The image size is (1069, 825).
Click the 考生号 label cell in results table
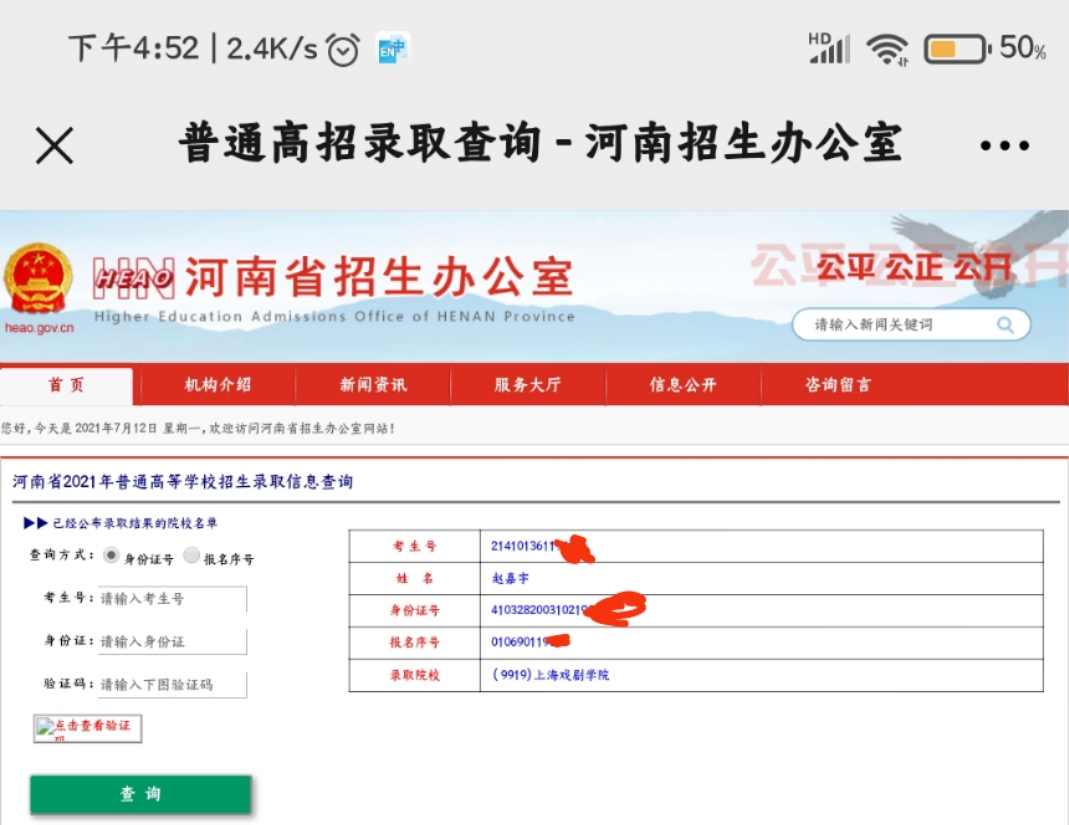(x=415, y=546)
